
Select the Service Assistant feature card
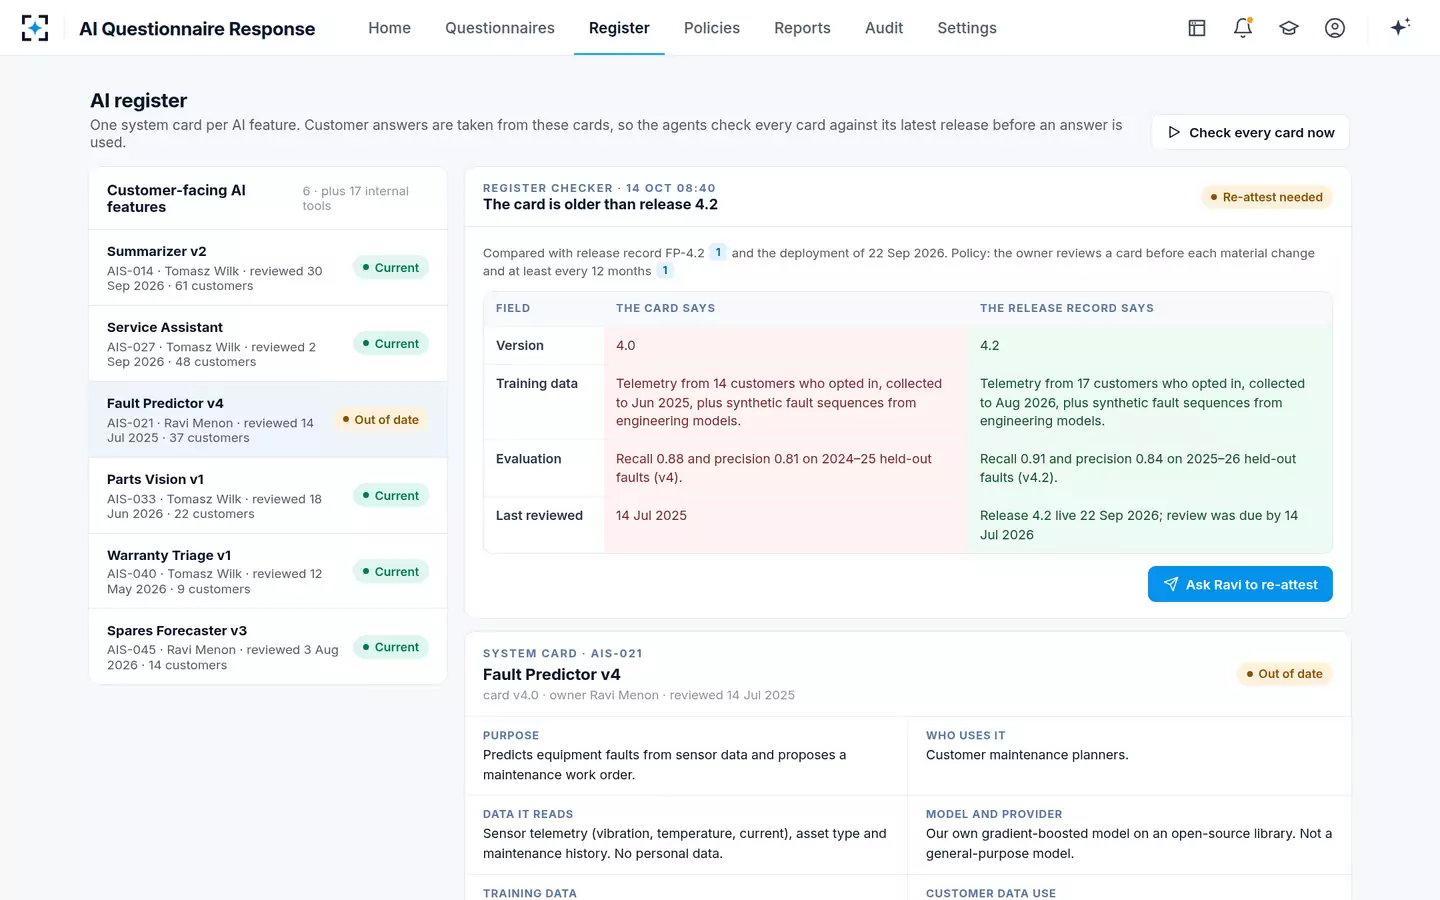point(268,344)
